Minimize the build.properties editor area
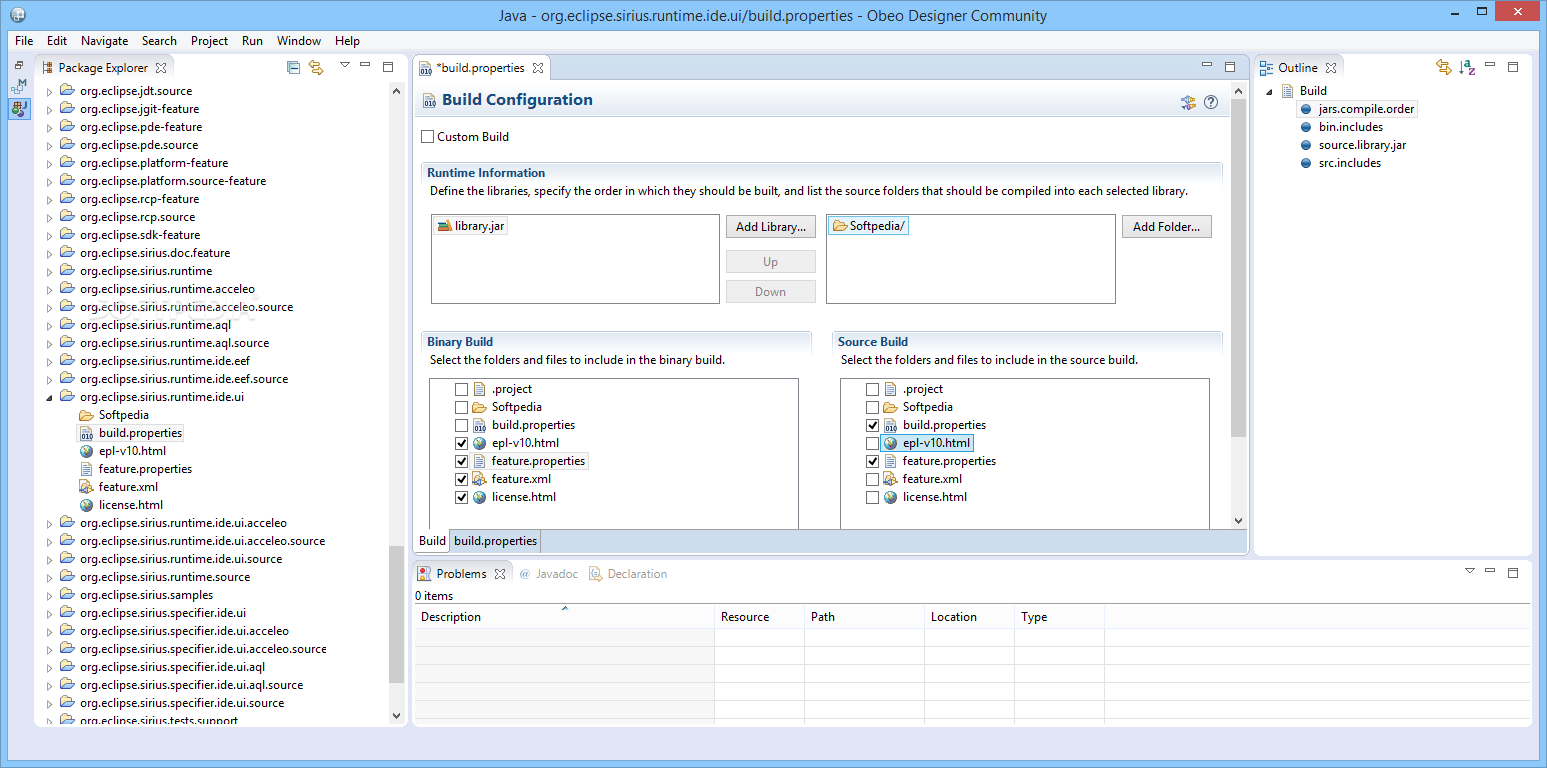 [1208, 65]
